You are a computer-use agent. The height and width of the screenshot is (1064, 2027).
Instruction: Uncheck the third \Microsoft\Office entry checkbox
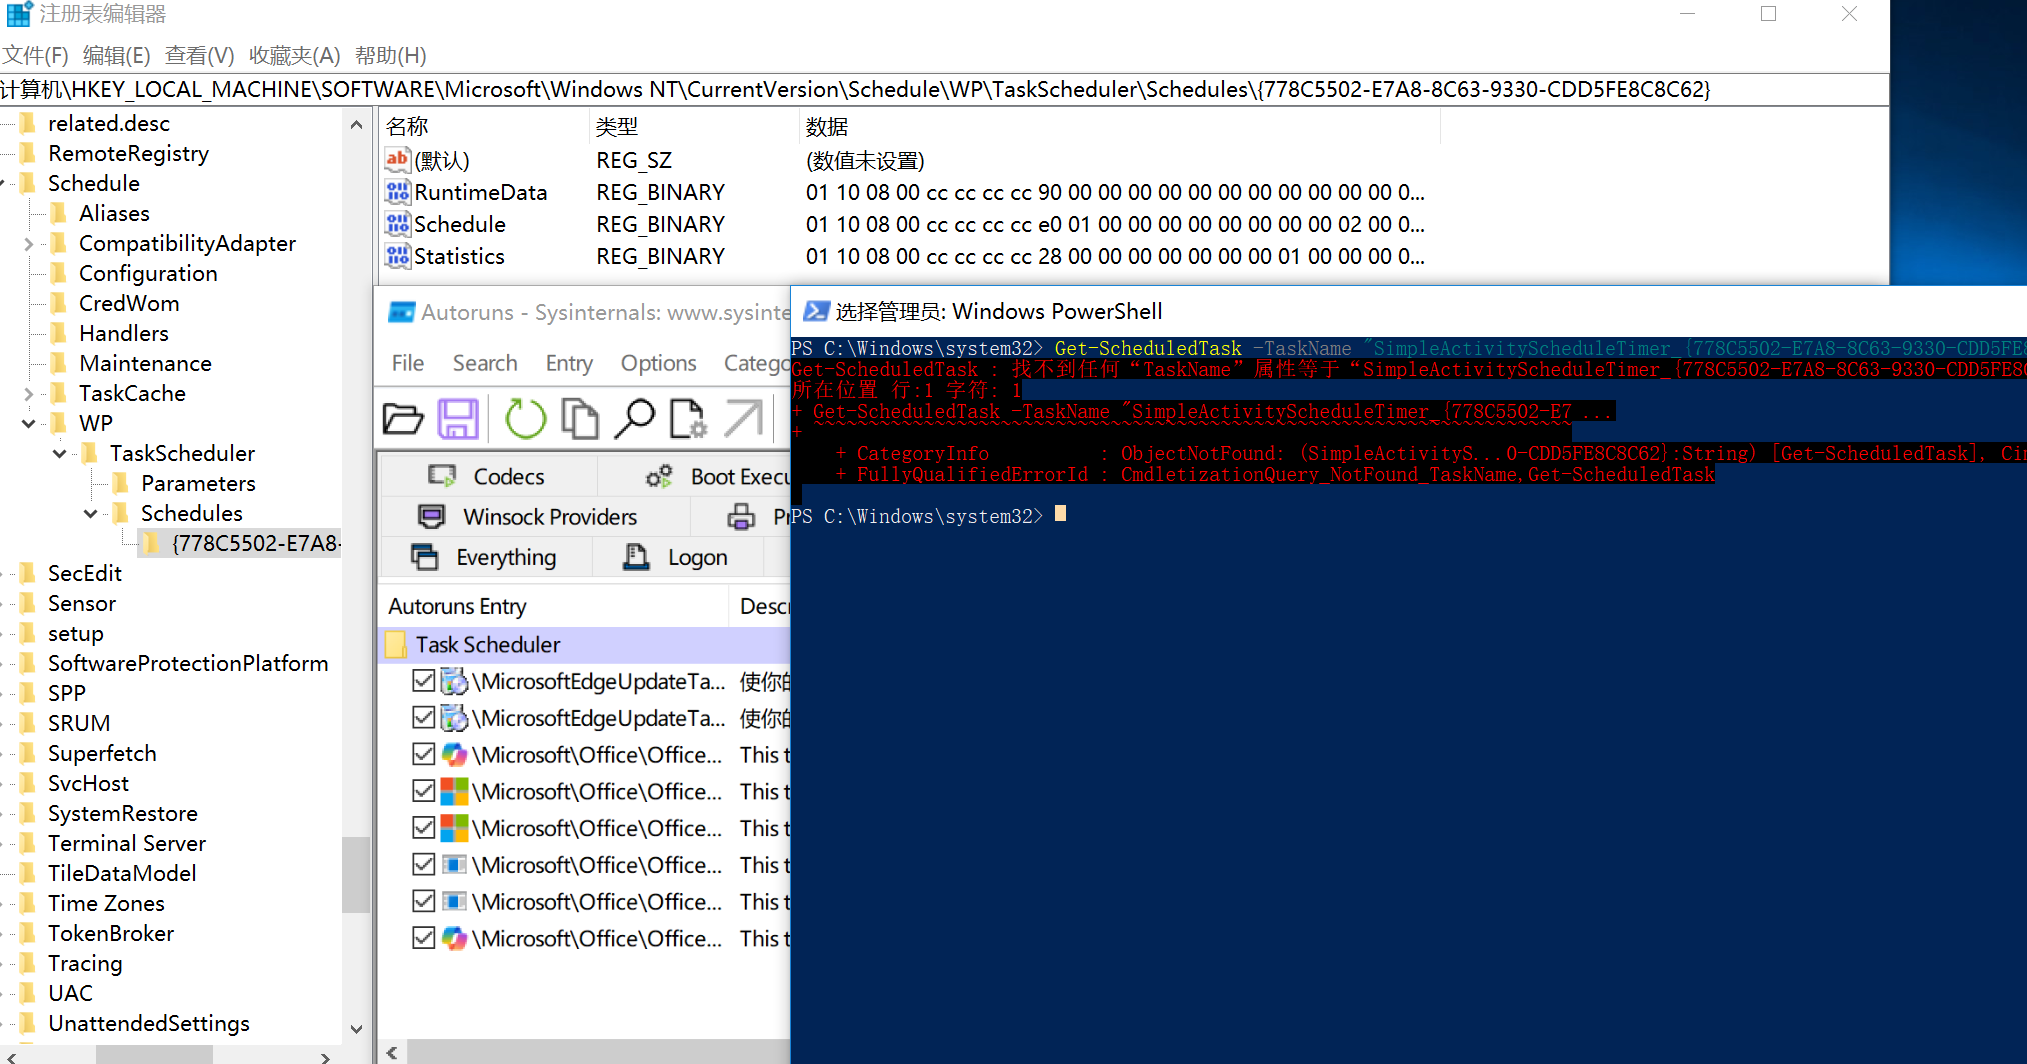(x=424, y=828)
